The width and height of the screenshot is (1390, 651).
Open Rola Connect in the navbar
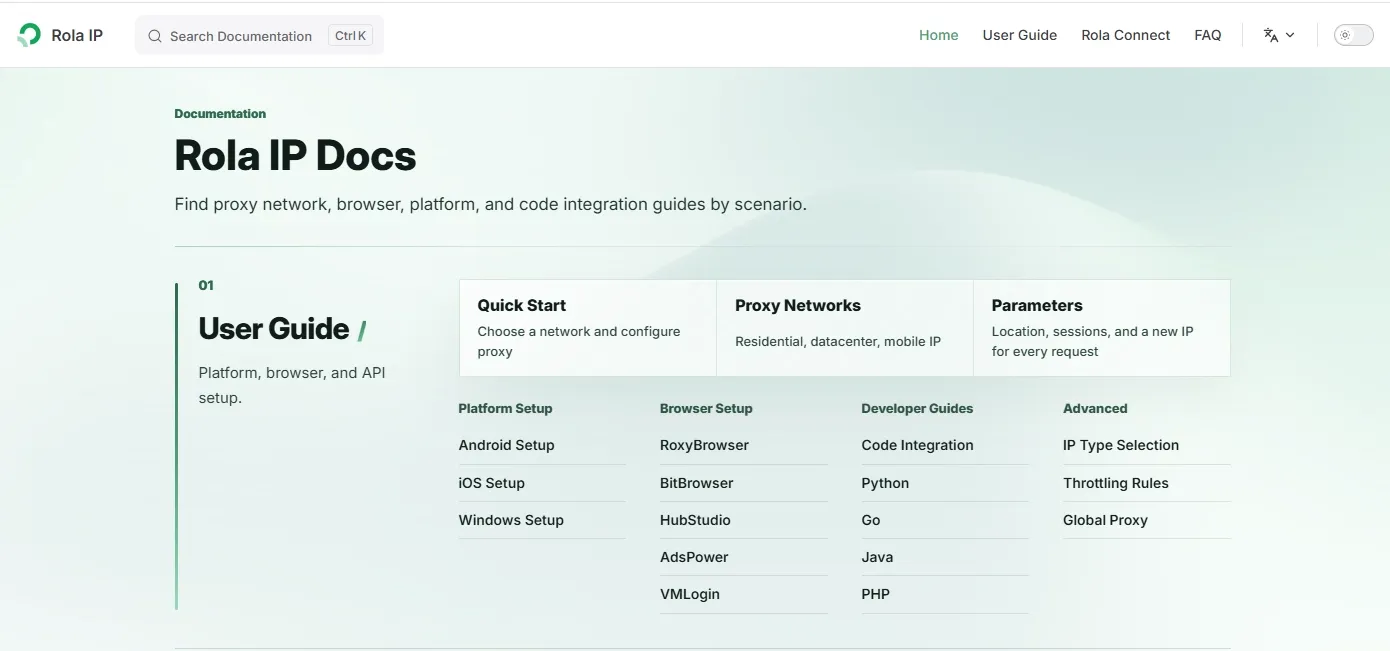[x=1125, y=35]
